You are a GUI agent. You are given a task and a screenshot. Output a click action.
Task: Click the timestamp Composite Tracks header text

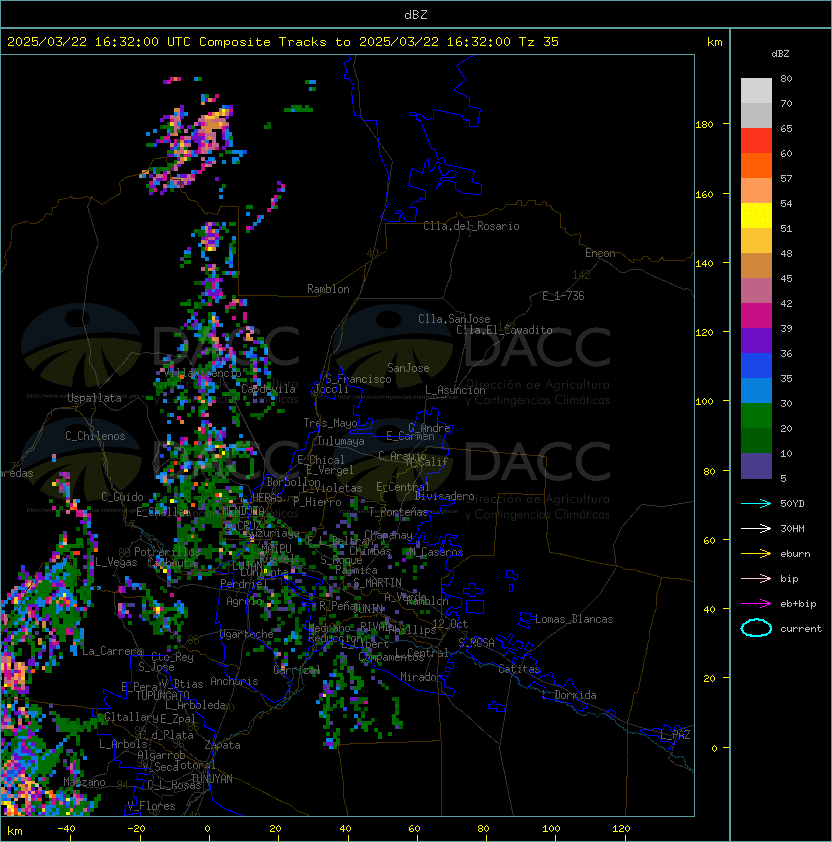pyautogui.click(x=283, y=42)
